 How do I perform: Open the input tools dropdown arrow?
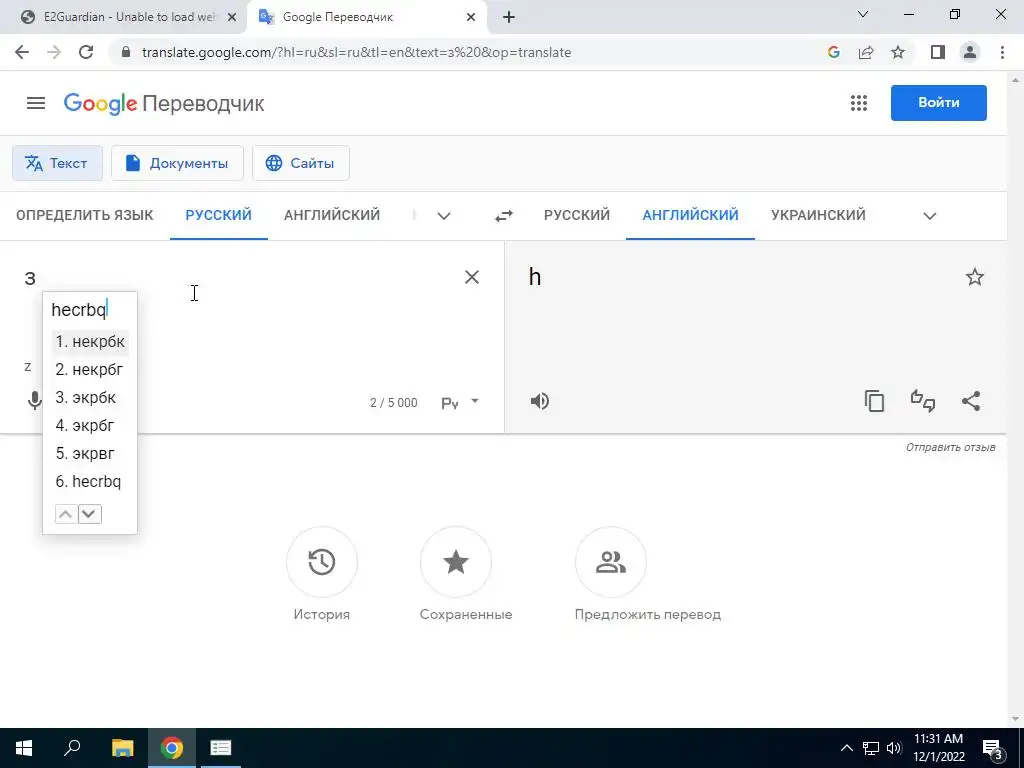click(475, 401)
